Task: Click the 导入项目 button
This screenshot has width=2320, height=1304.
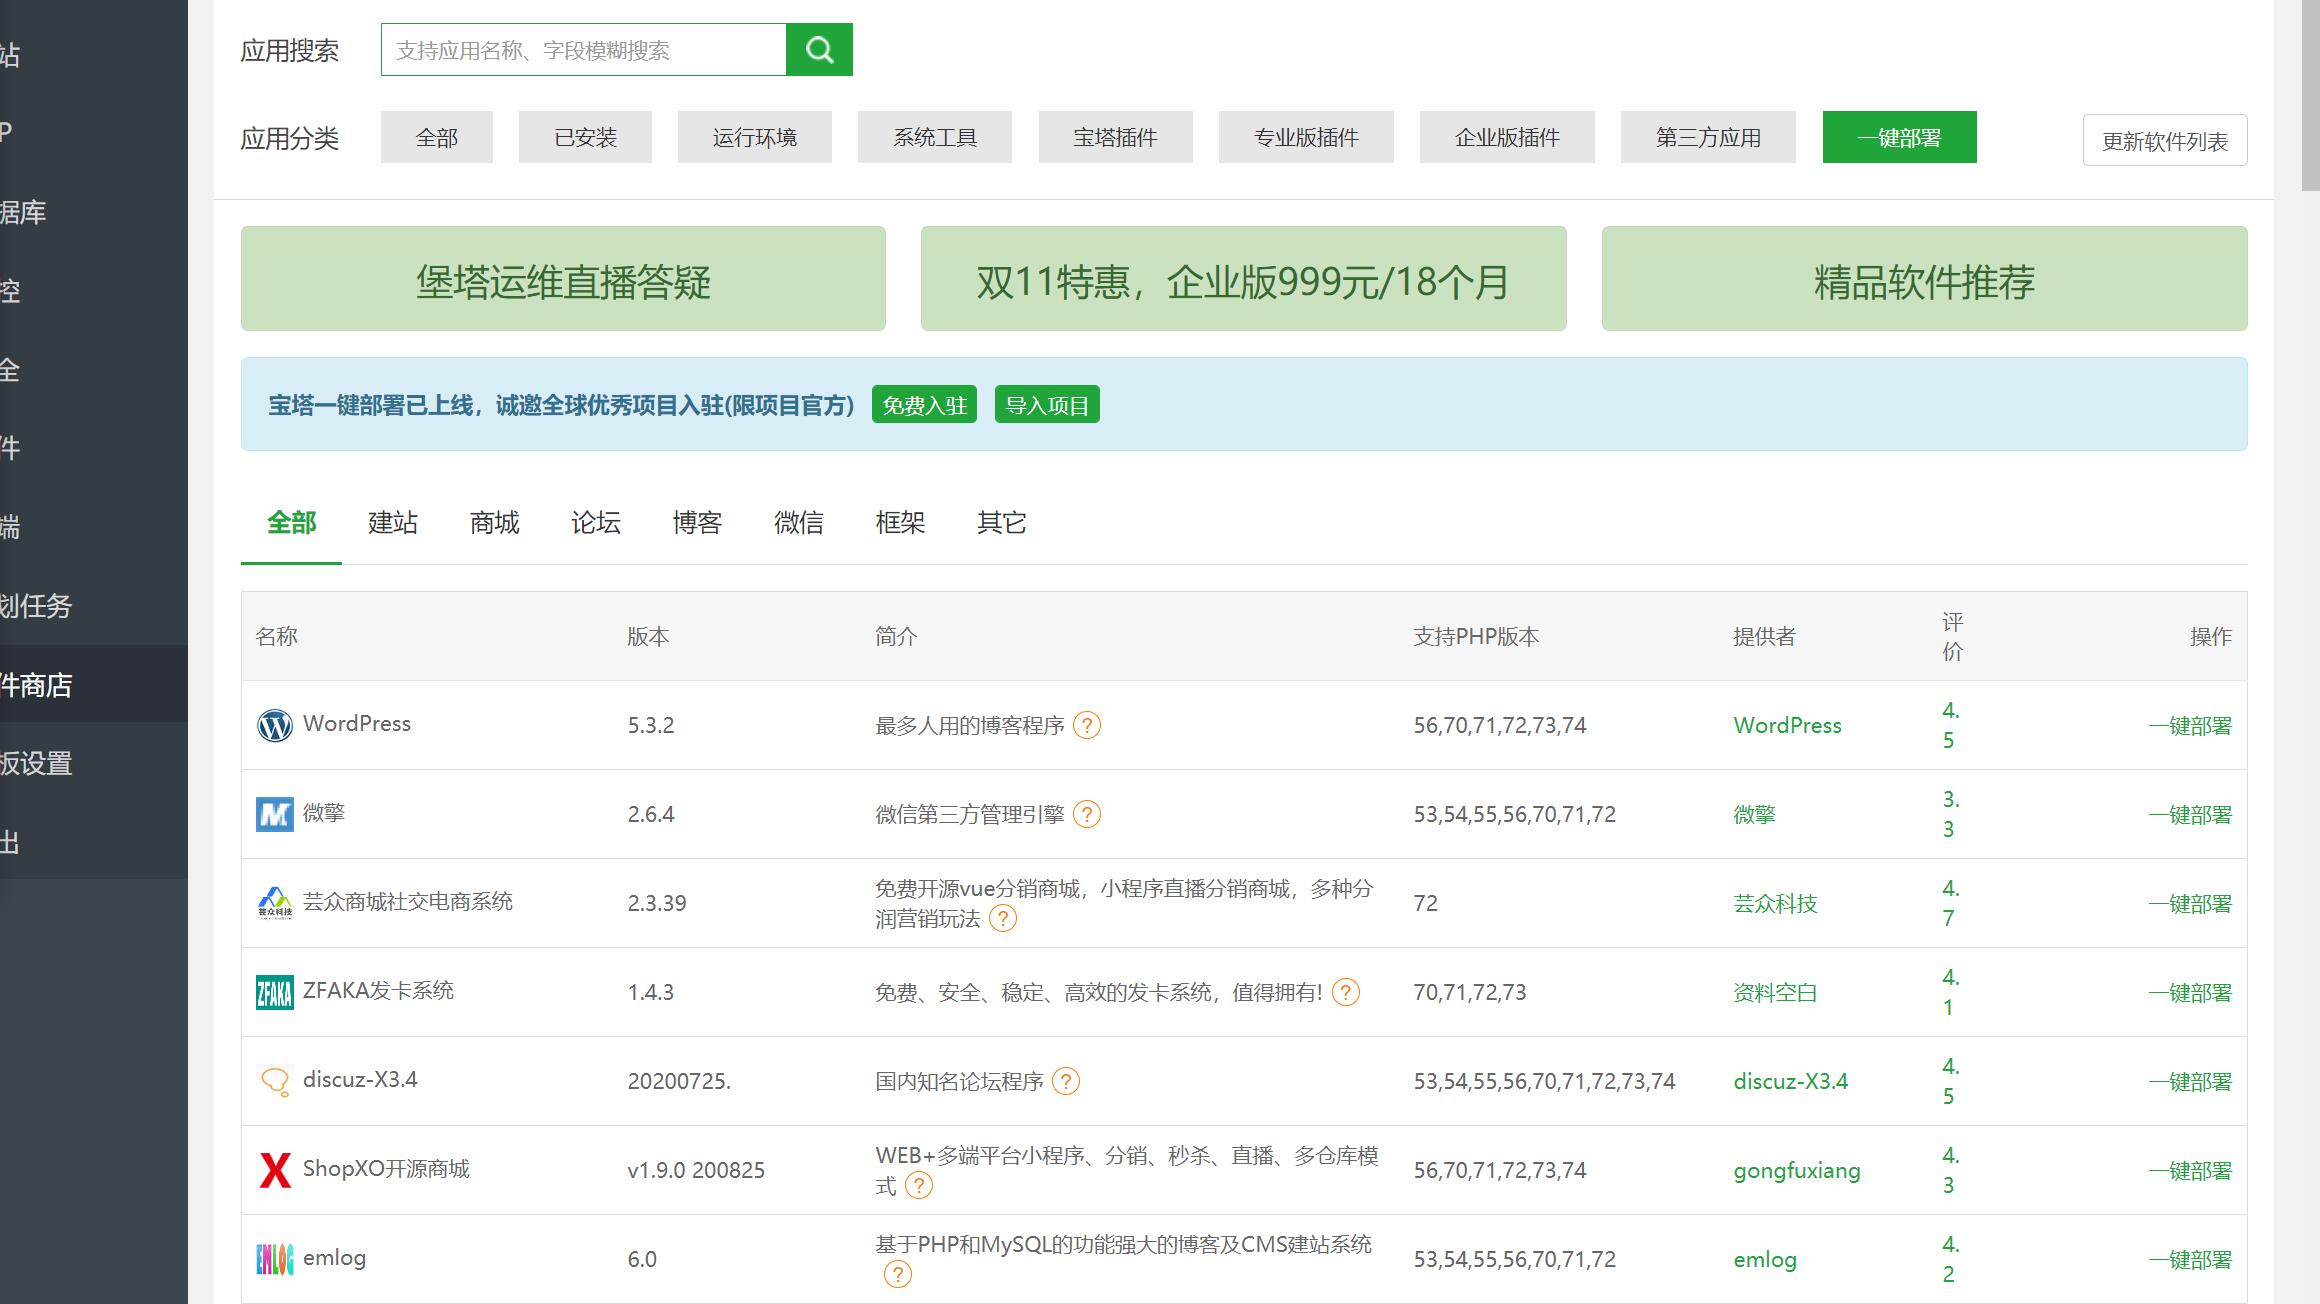Action: [x=1047, y=405]
